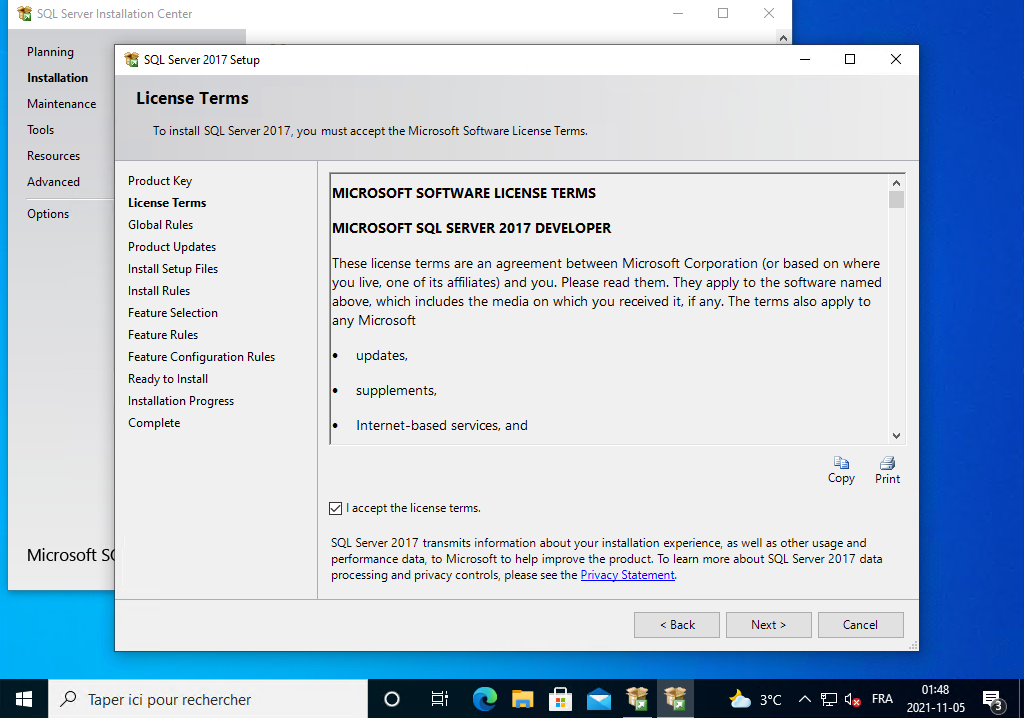The image size is (1024, 718).
Task: Click the Next button
Action: [x=768, y=625]
